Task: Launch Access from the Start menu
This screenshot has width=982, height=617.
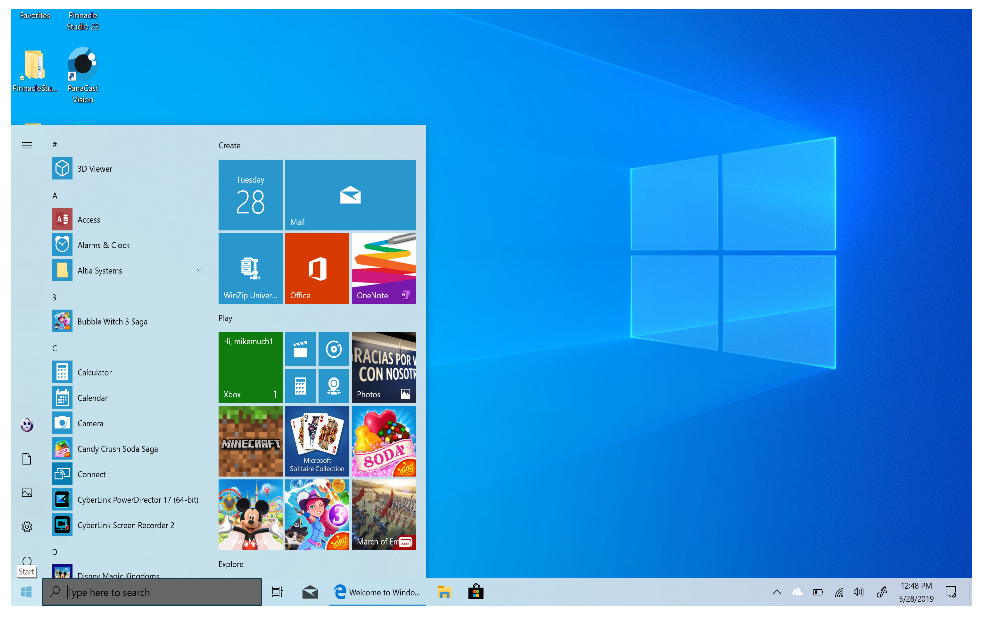Action: (x=88, y=220)
